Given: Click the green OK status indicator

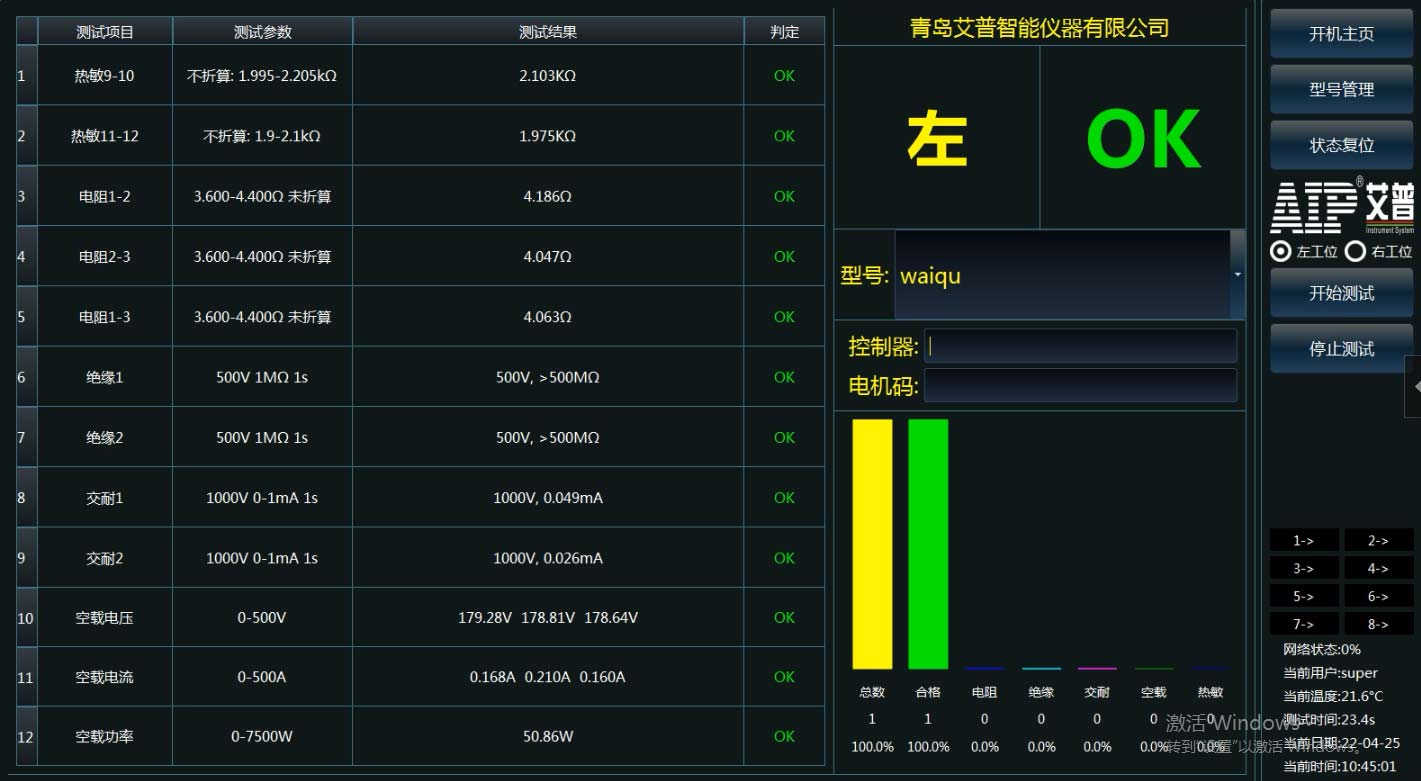Looking at the screenshot, I should coord(1143,138).
